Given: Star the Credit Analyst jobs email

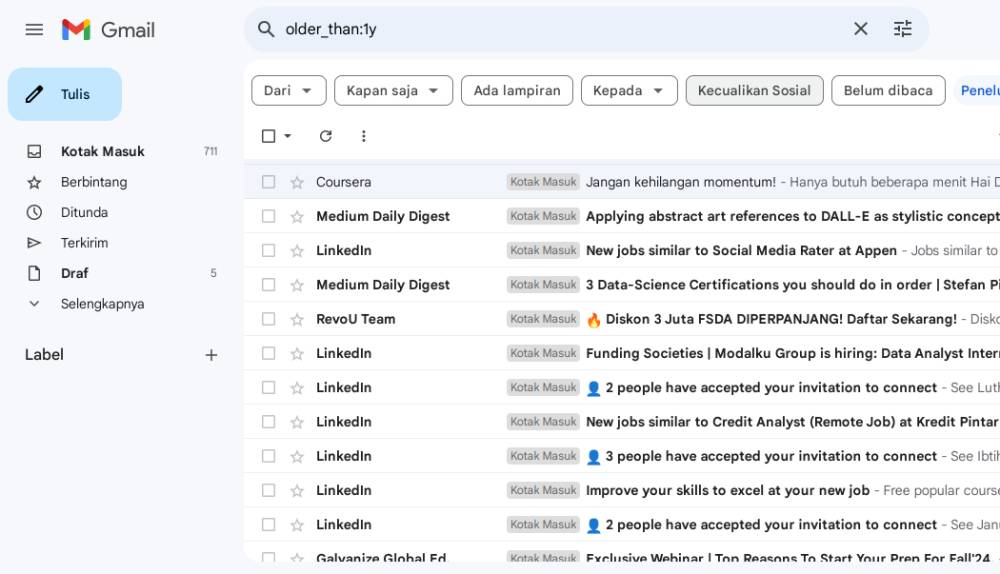Looking at the screenshot, I should pyautogui.click(x=297, y=422).
